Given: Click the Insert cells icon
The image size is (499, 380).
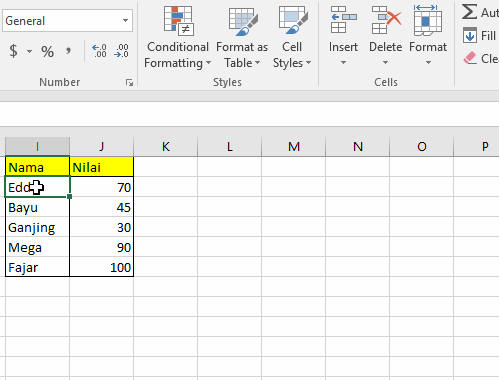Looking at the screenshot, I should coord(343,20).
